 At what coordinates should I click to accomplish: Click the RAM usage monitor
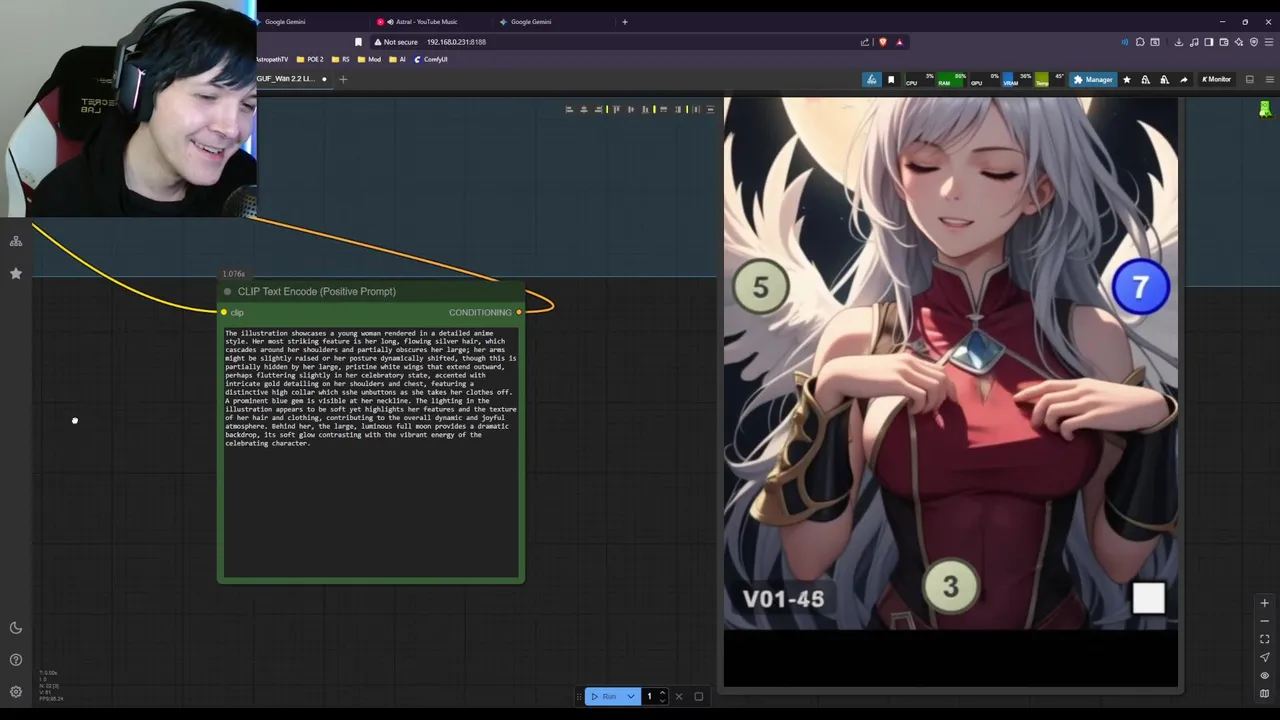[951, 80]
